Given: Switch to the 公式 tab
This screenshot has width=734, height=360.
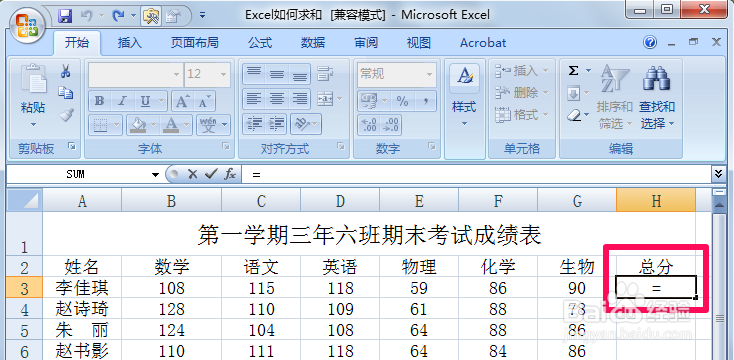Looking at the screenshot, I should point(260,43).
